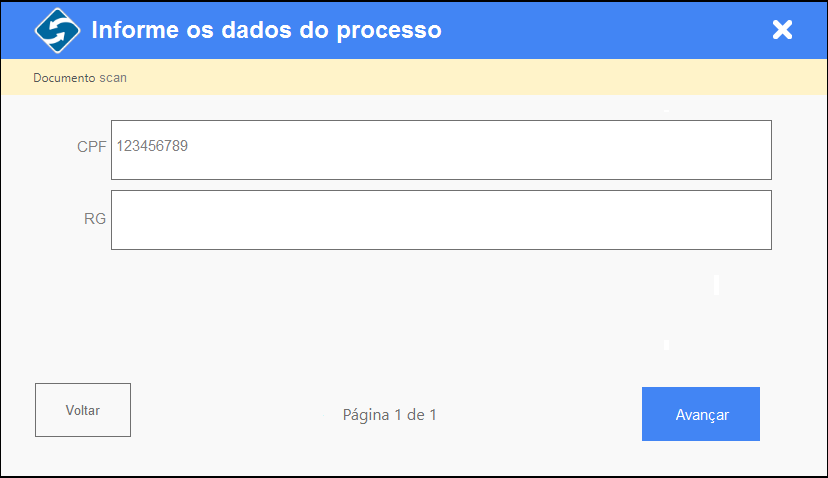Select the Documento scan label
The width and height of the screenshot is (828, 478).
80,78
